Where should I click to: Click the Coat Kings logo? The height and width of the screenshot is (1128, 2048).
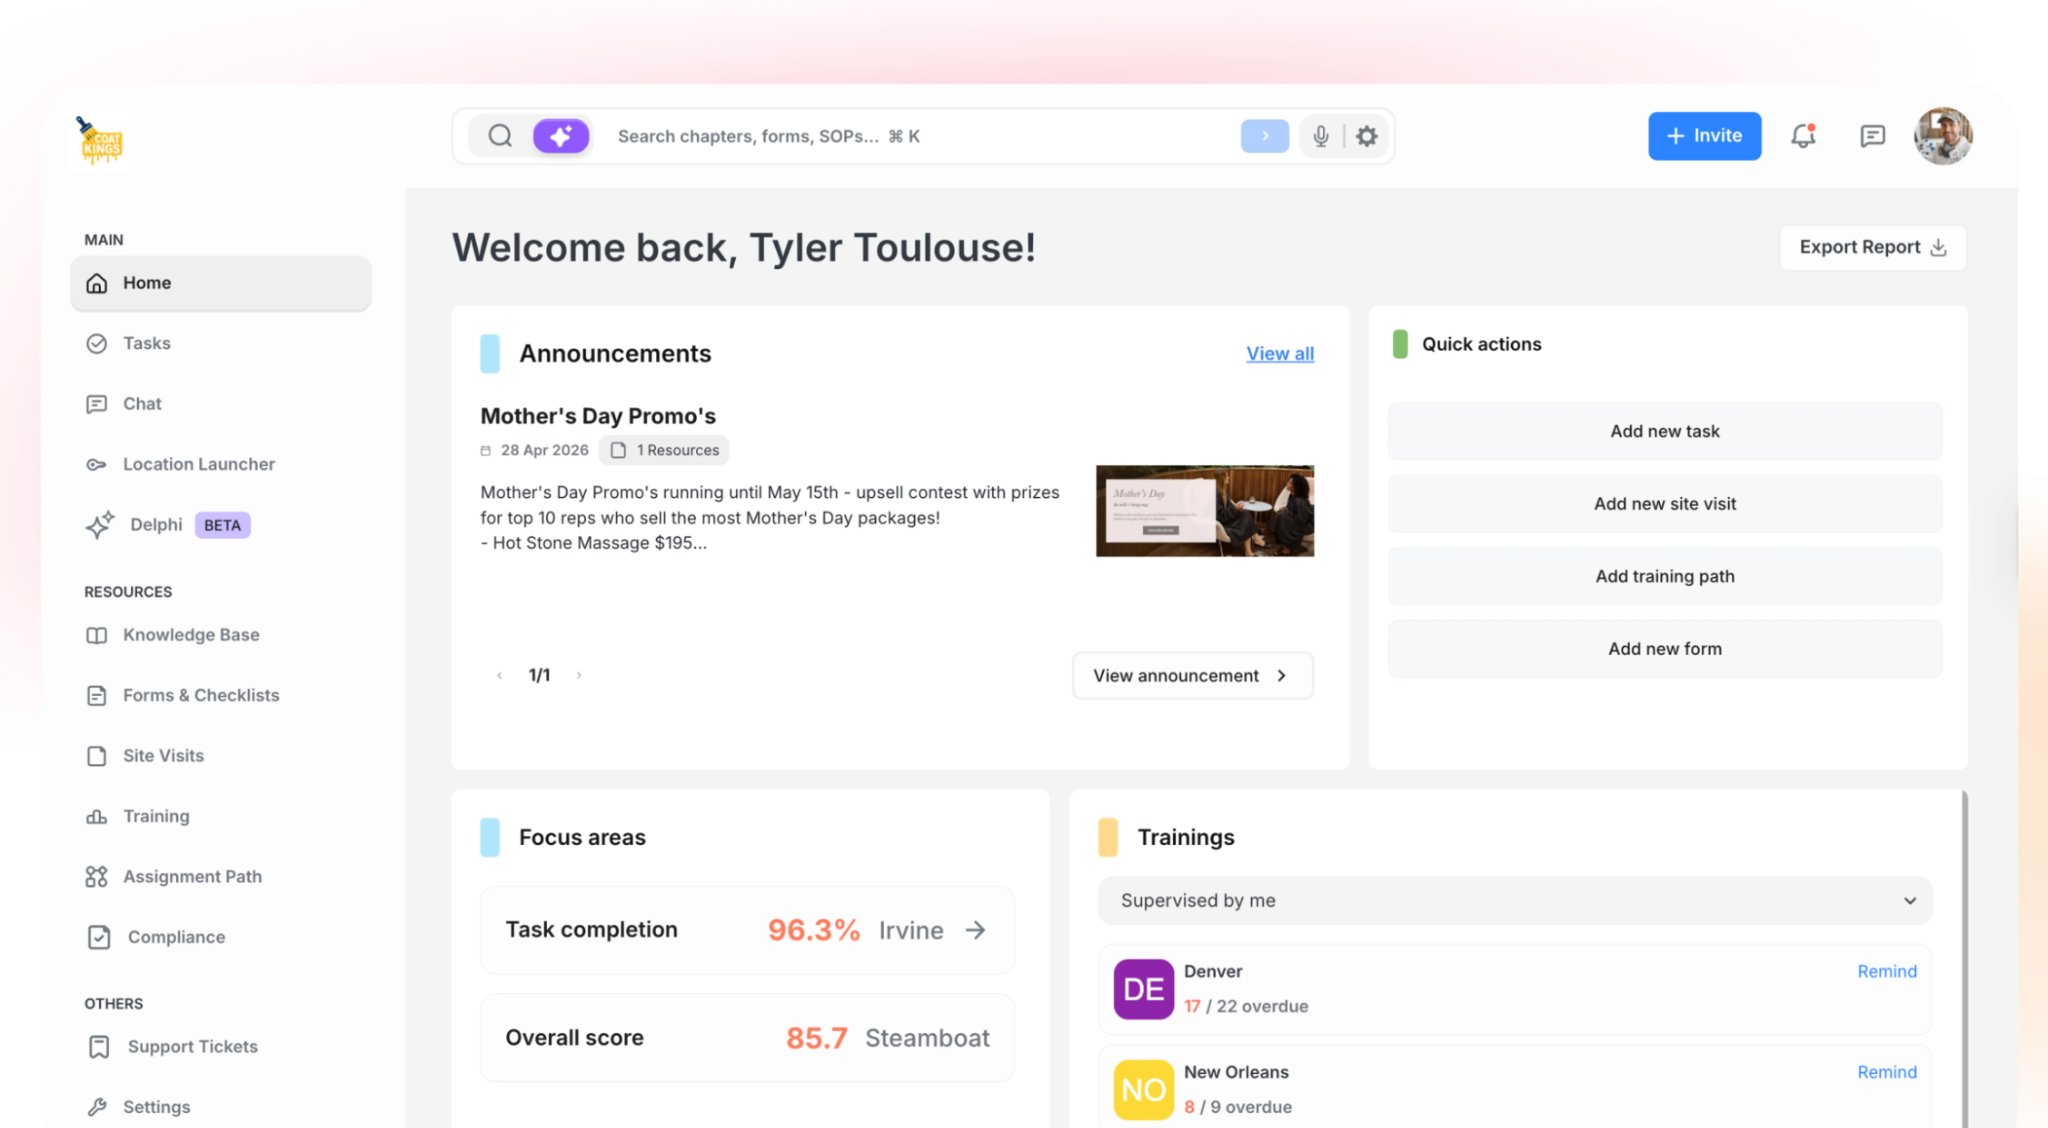pos(100,141)
